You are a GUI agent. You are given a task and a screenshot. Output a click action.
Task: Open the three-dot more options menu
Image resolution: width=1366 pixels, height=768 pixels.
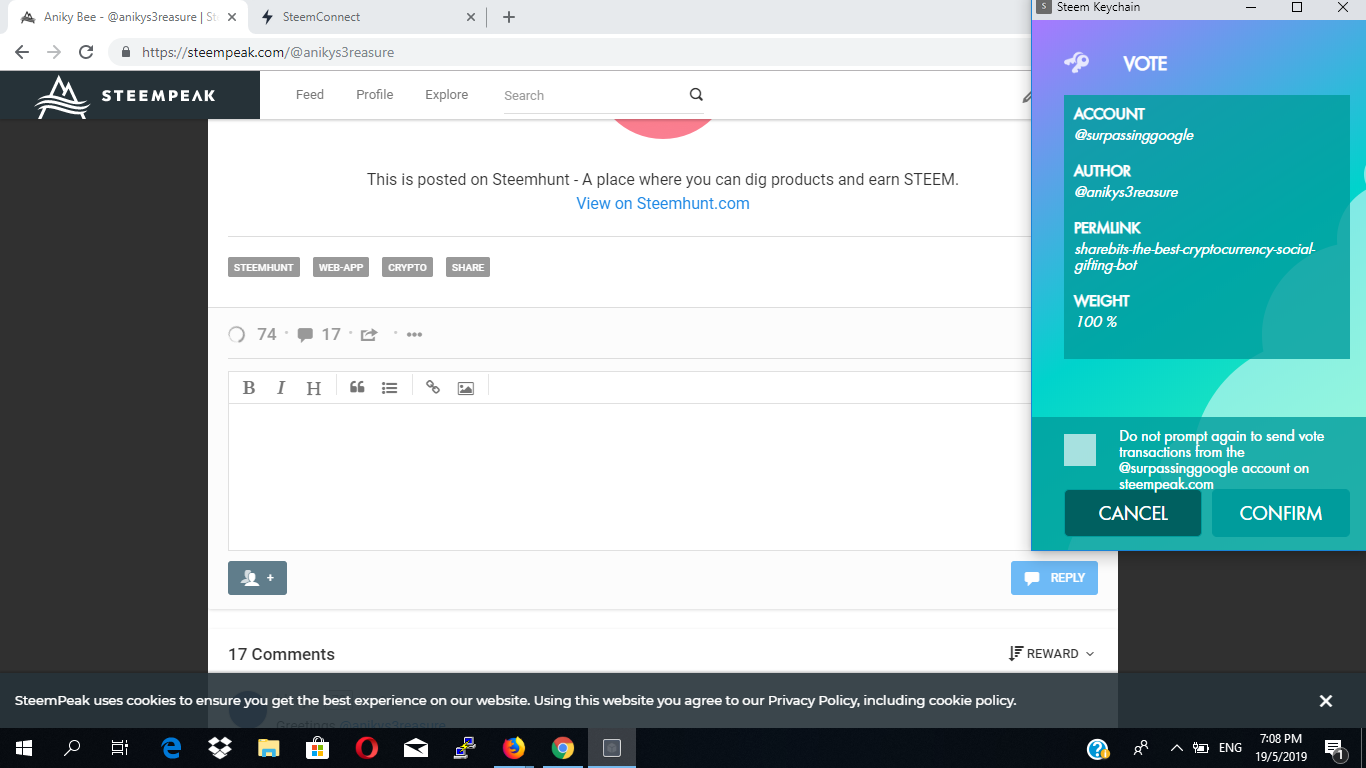pyautogui.click(x=414, y=335)
